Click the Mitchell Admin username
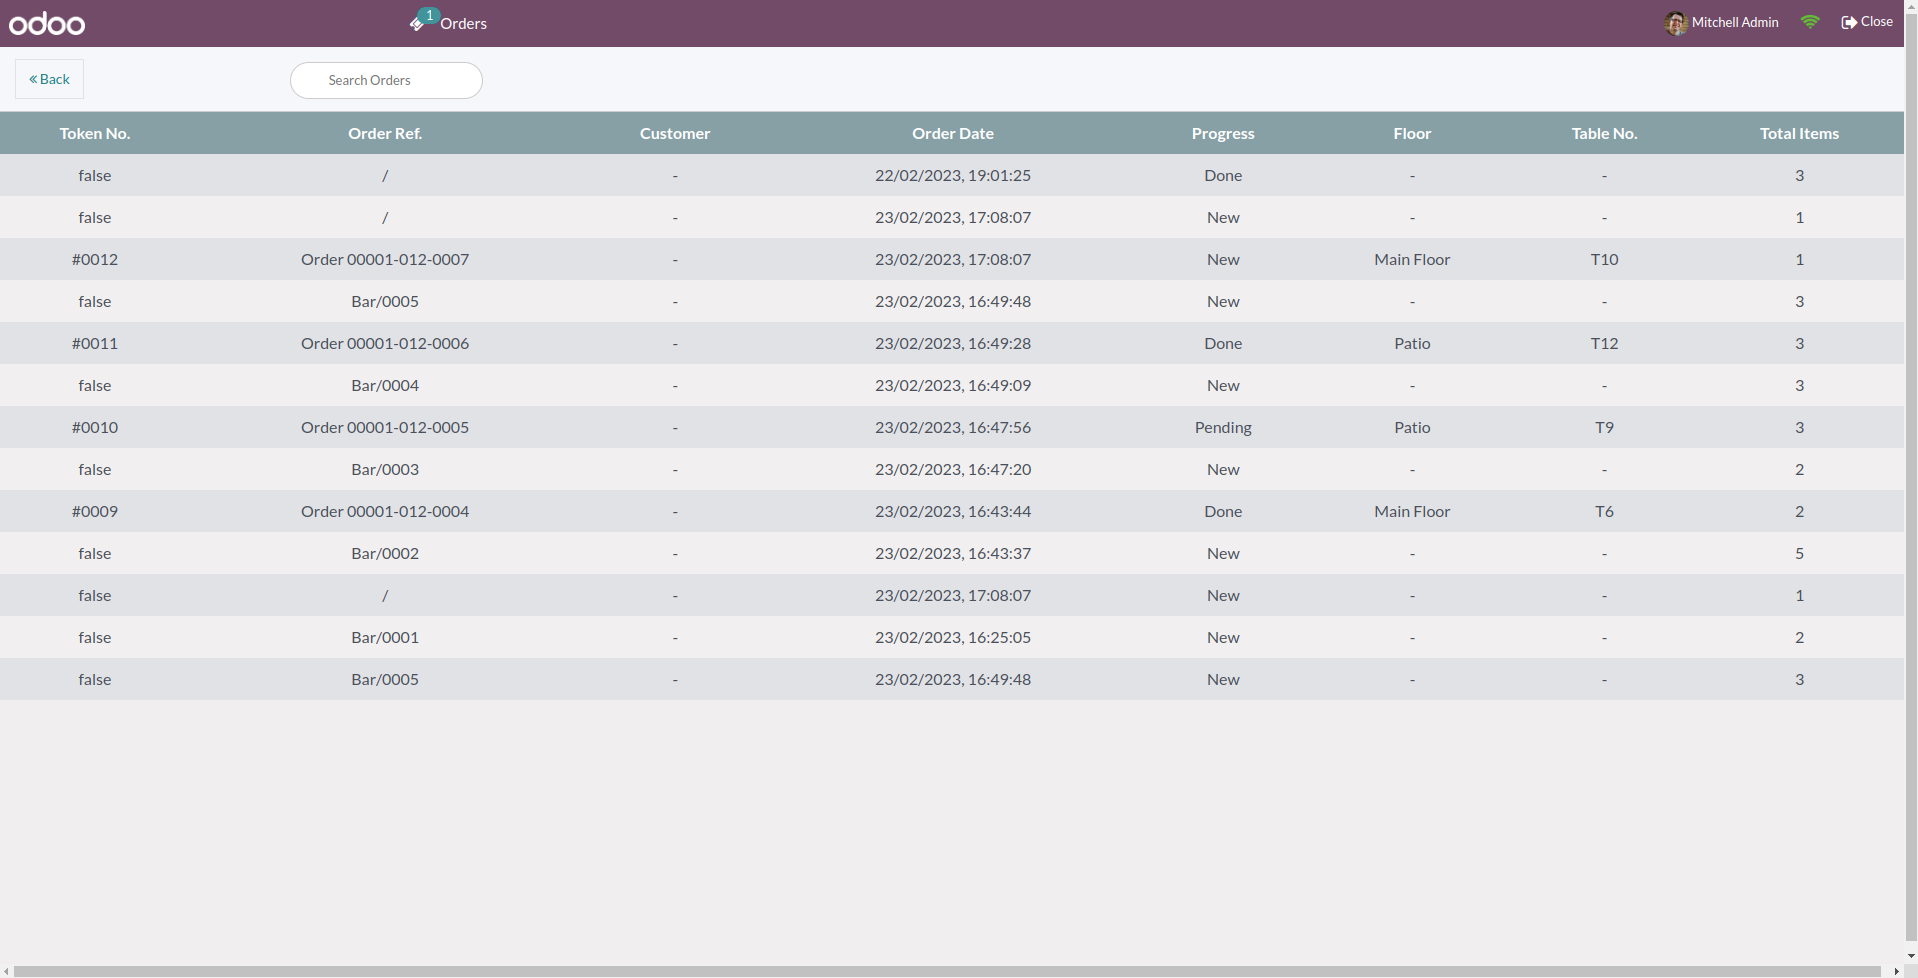The image size is (1918, 978). [x=1735, y=22]
